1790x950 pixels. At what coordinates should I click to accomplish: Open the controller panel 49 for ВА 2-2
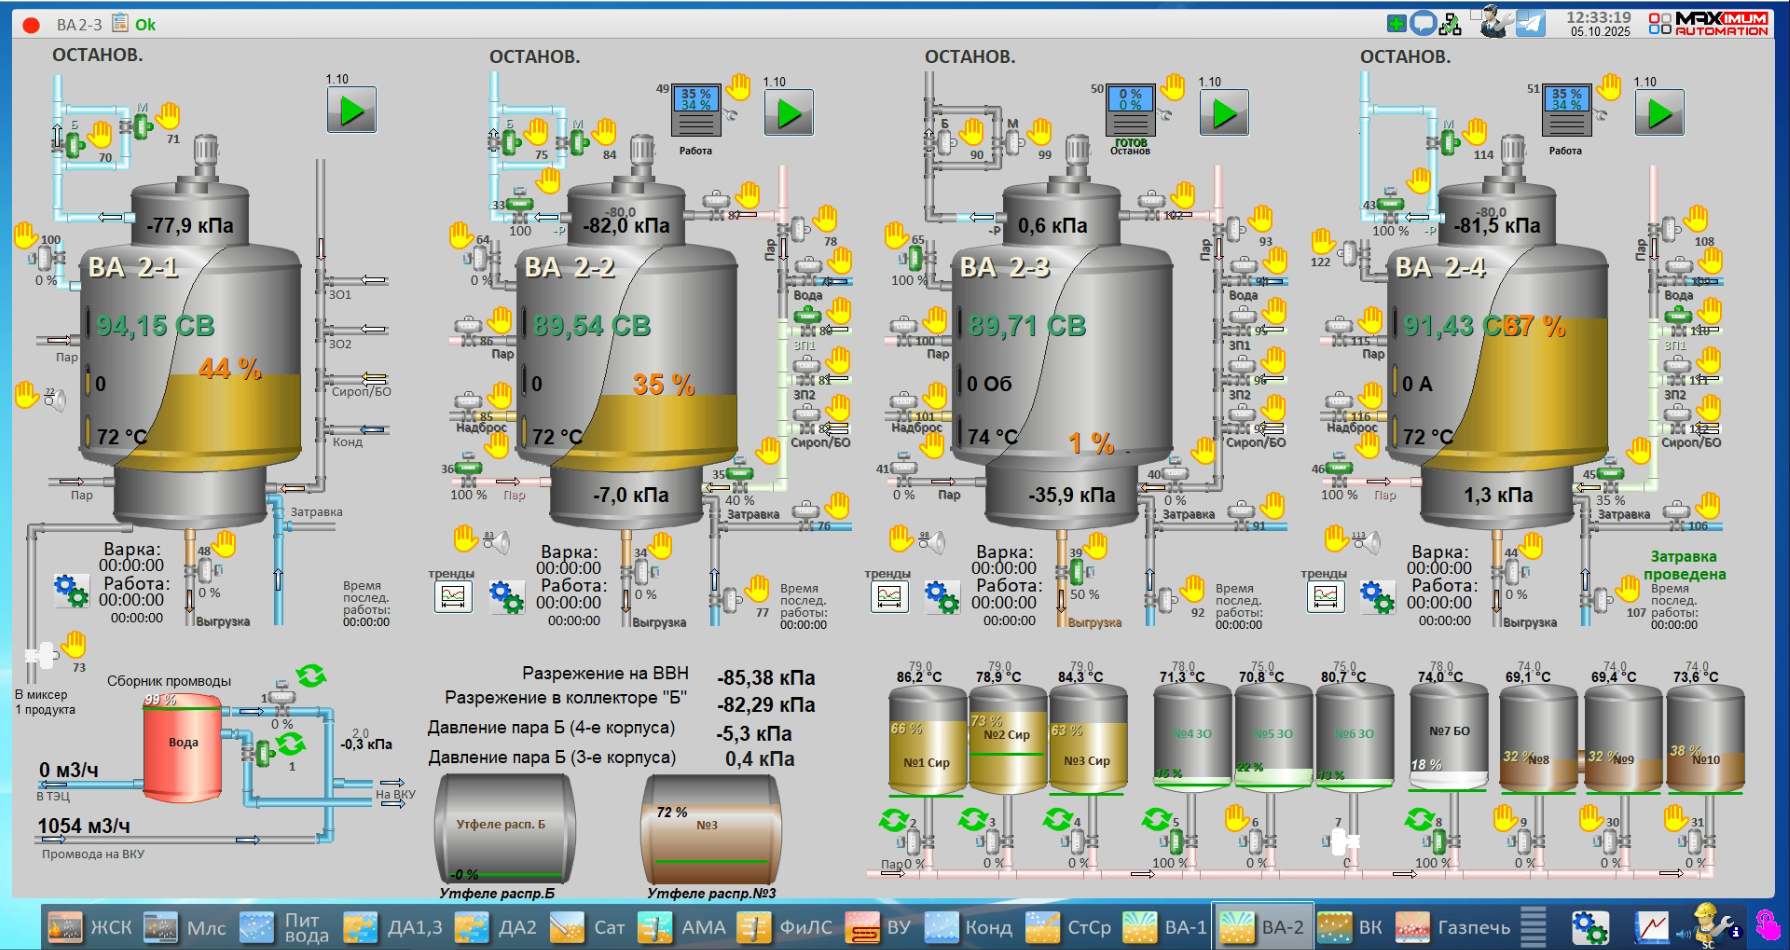(x=696, y=110)
